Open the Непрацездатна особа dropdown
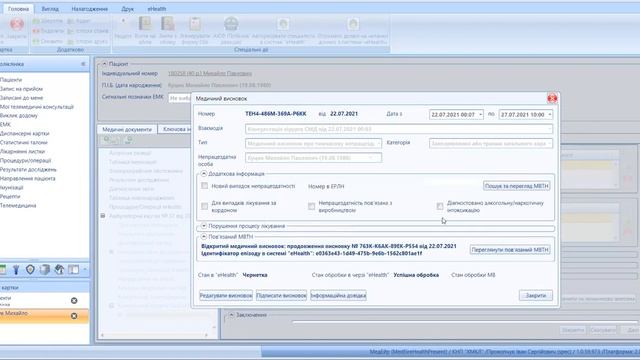Image resolution: width=640 pixels, height=360 pixels. 371,158
